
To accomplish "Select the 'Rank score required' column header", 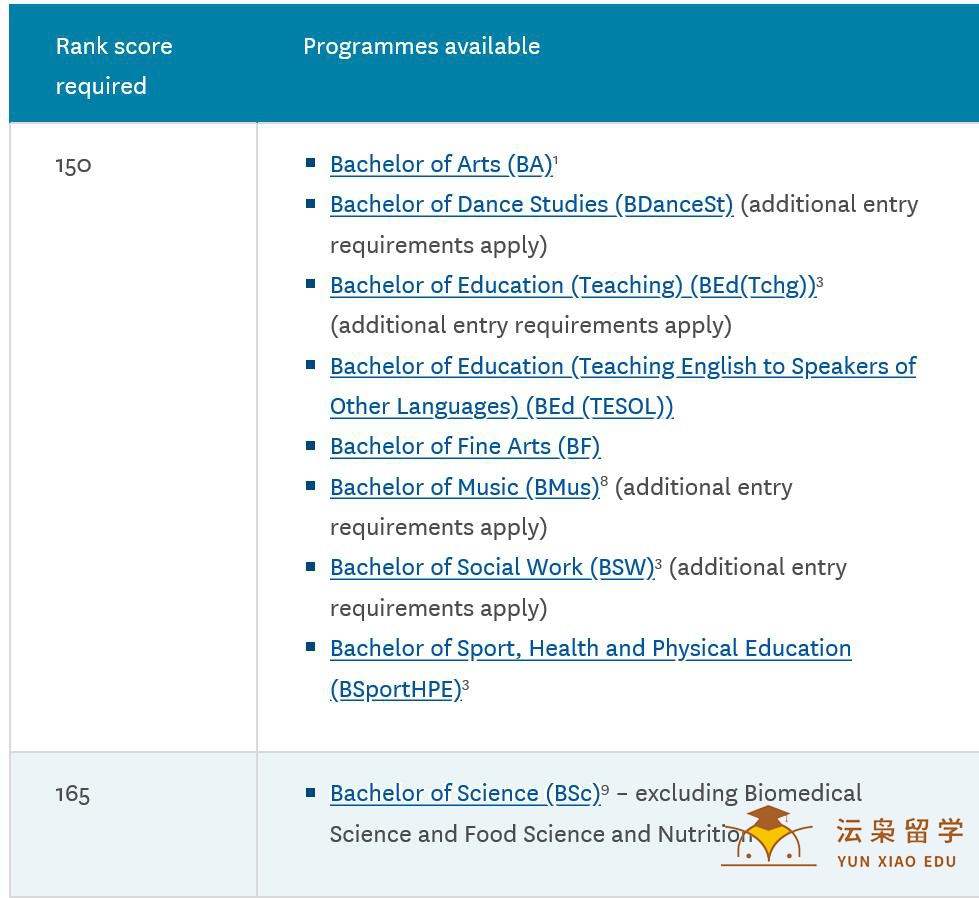I will click(x=113, y=66).
